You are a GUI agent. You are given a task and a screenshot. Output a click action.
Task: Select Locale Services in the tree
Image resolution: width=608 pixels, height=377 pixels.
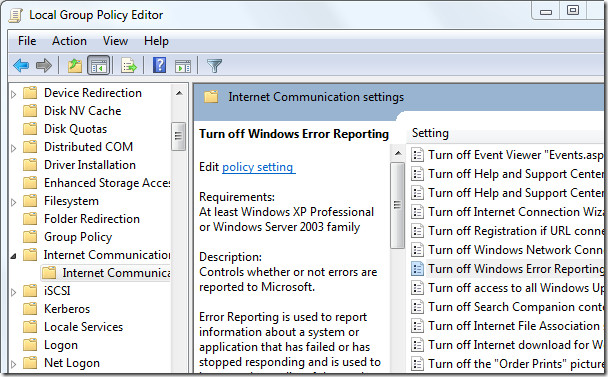83,327
